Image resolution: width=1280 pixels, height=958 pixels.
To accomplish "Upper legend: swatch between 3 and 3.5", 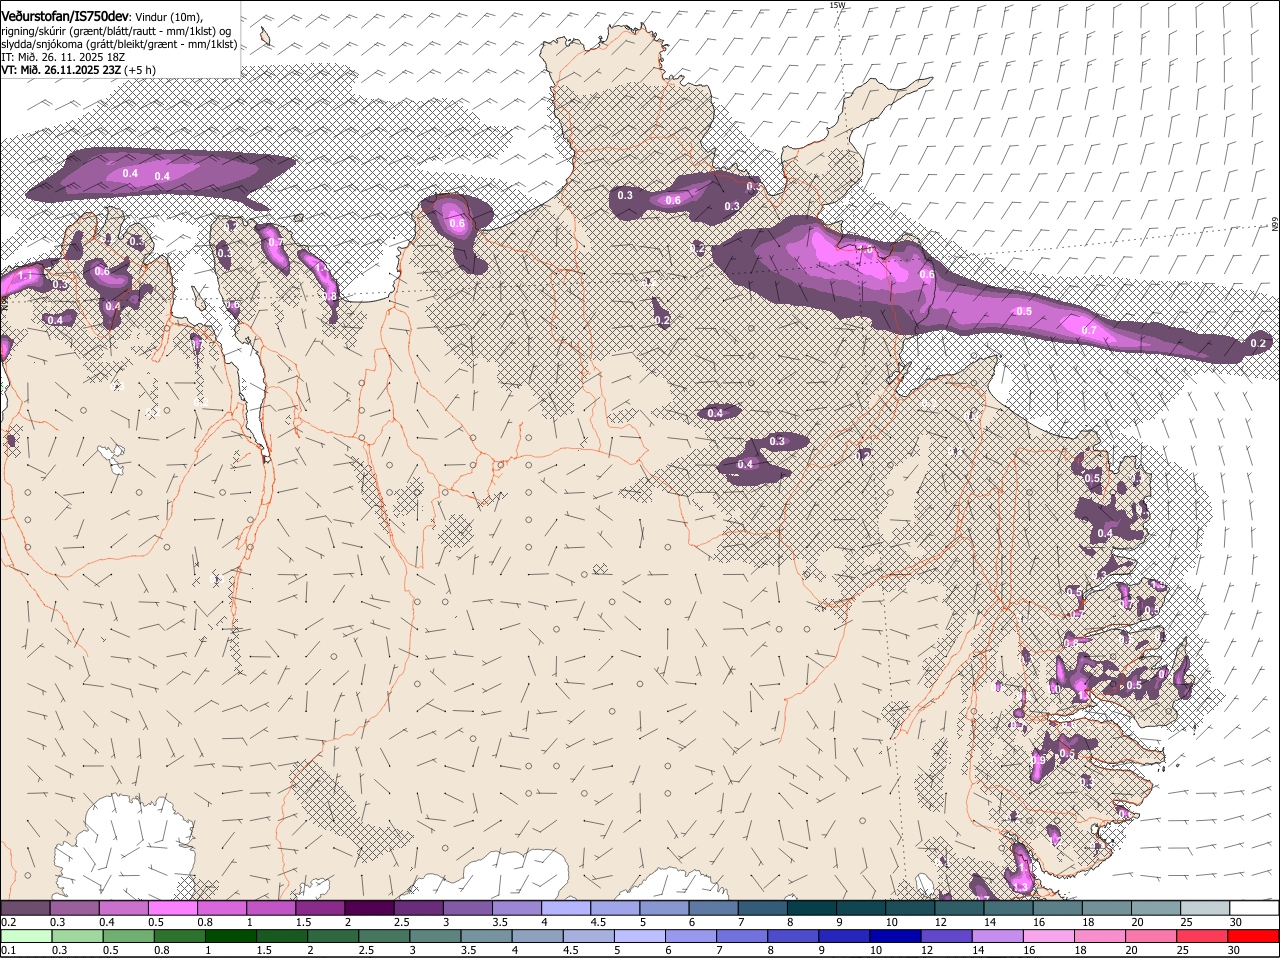I will tap(468, 907).
